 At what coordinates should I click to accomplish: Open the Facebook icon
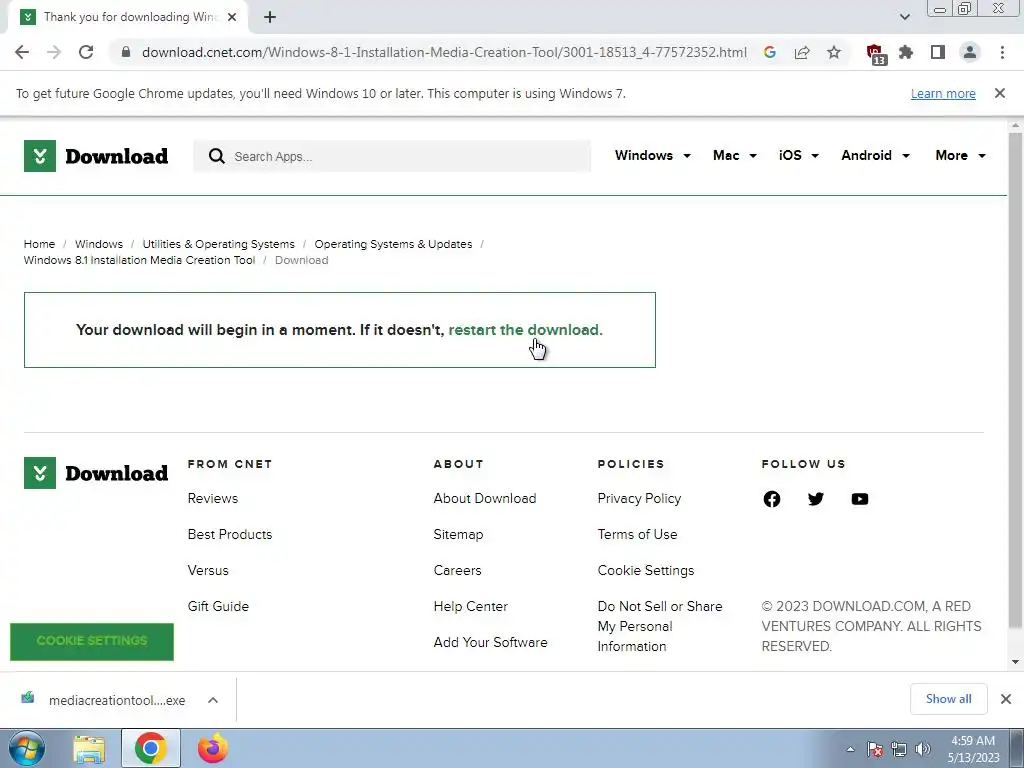[772, 499]
